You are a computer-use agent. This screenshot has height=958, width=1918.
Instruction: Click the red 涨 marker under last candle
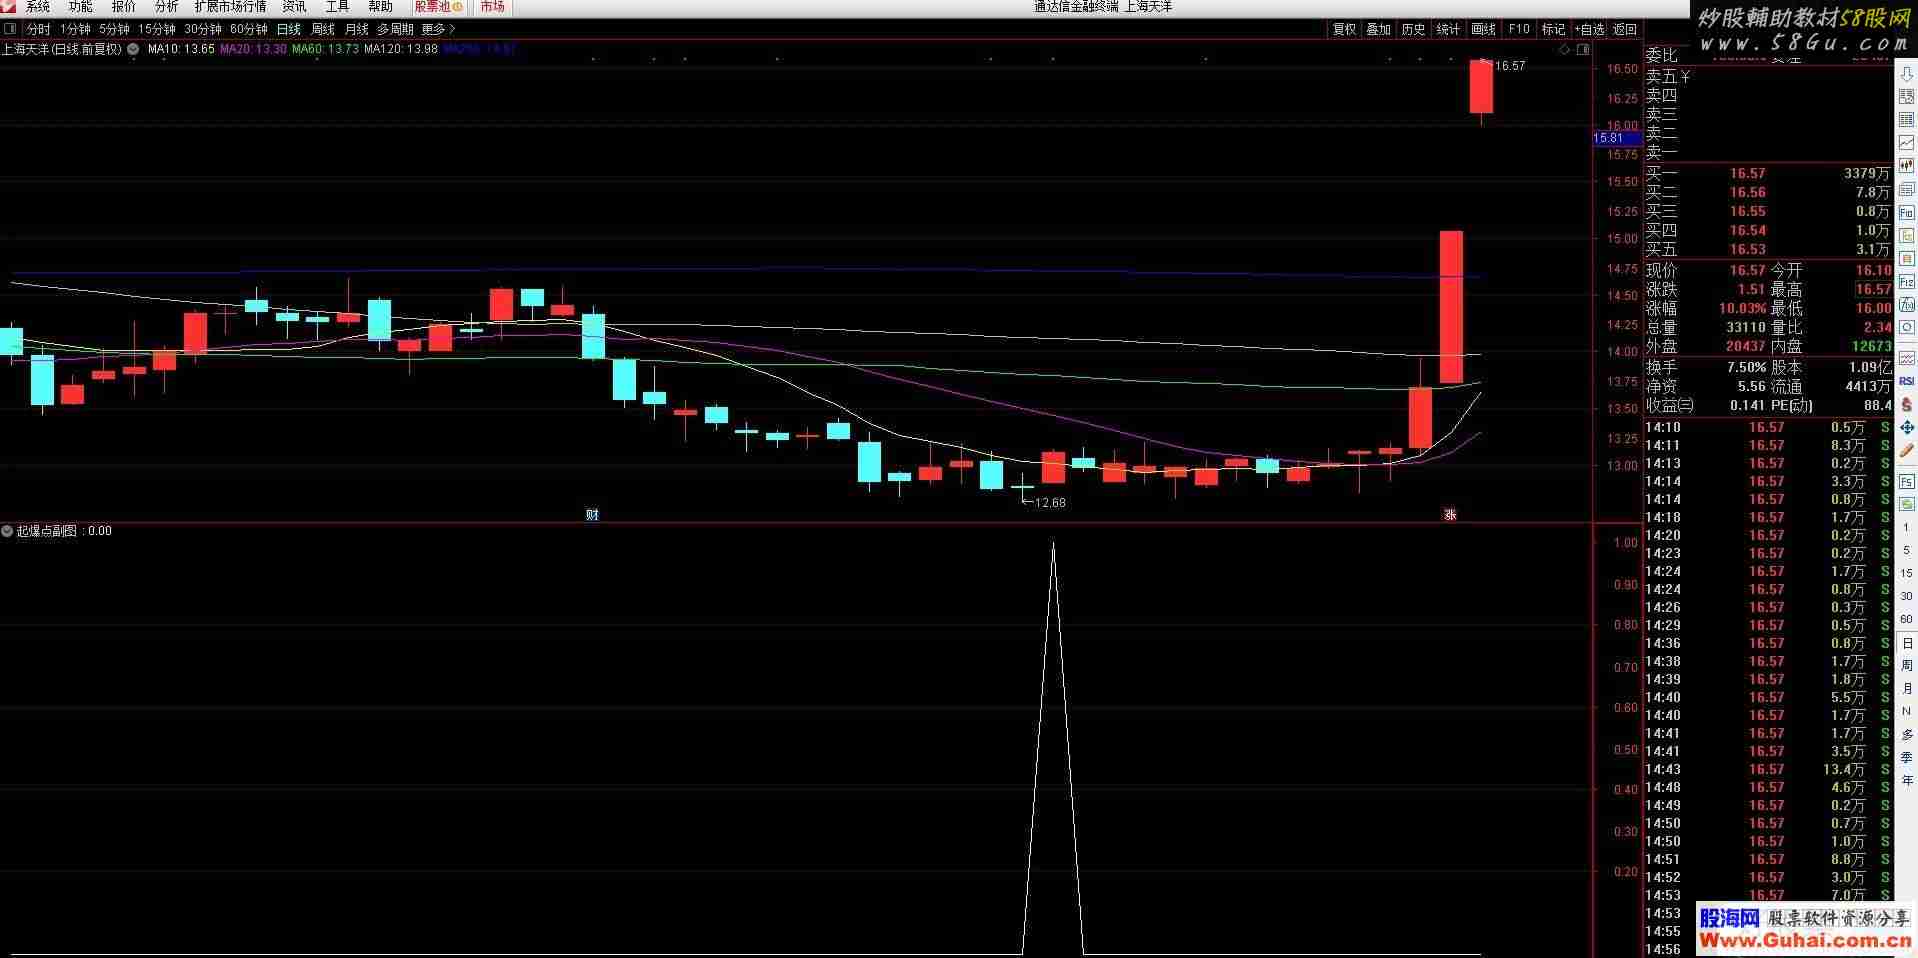(x=1450, y=514)
